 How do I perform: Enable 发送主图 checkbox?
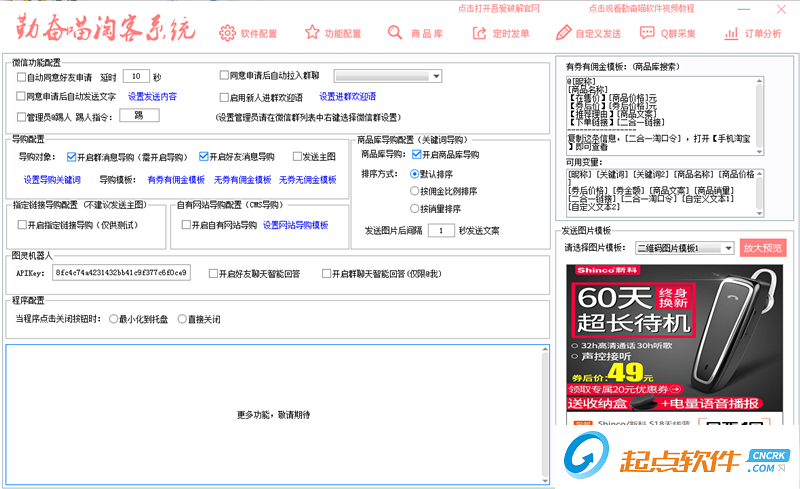(x=297, y=156)
